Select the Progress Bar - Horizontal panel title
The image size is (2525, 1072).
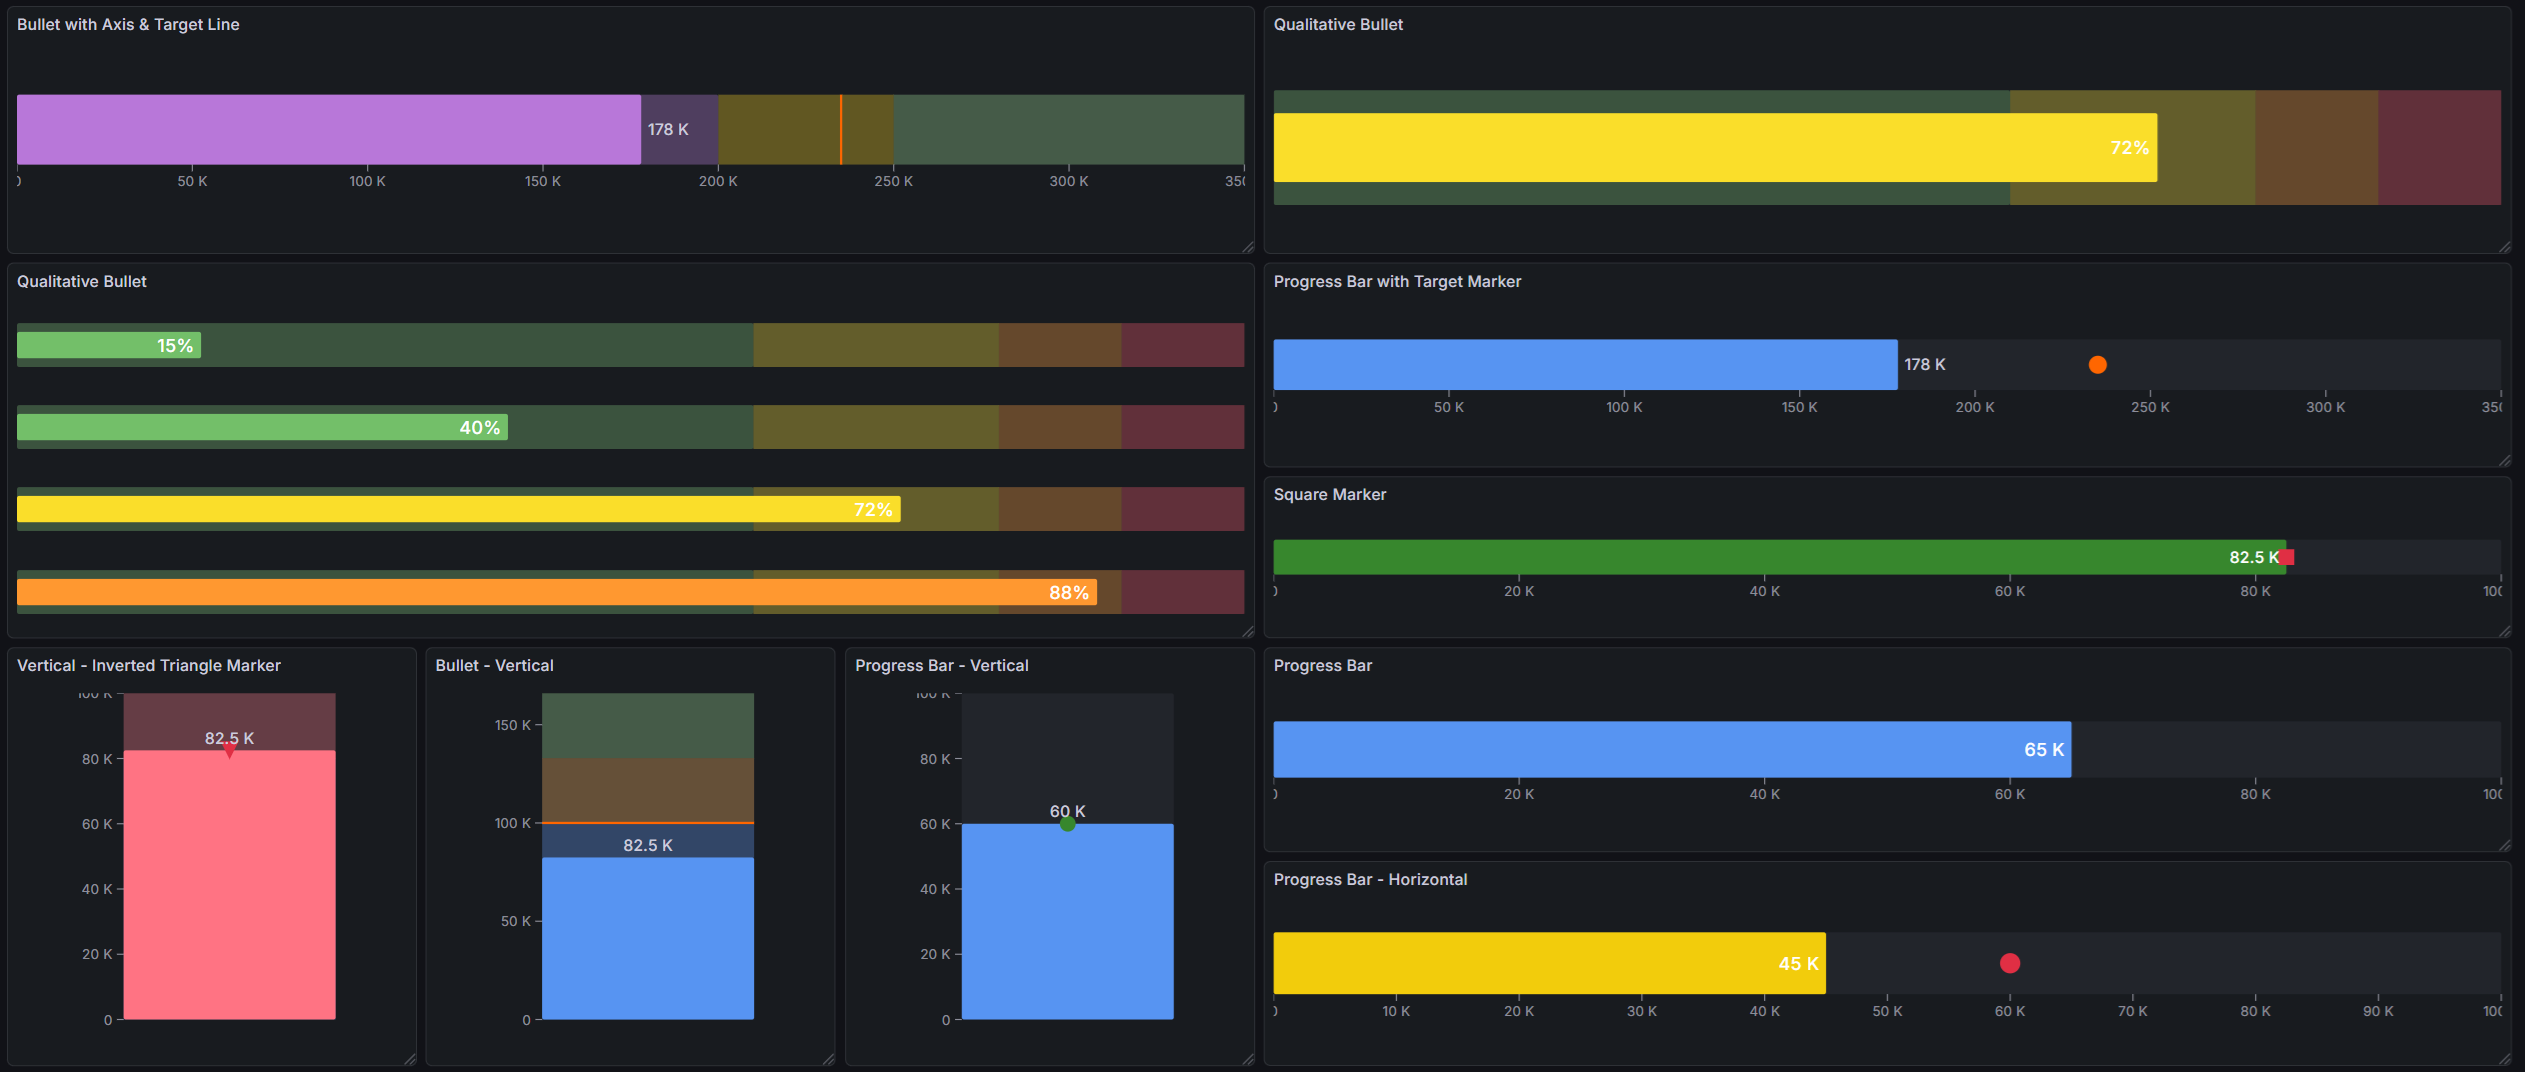pos(1369,880)
